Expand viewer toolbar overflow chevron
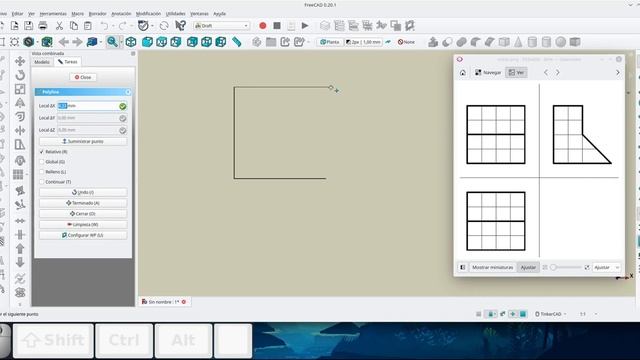This screenshot has width=640, height=360. (618, 72)
